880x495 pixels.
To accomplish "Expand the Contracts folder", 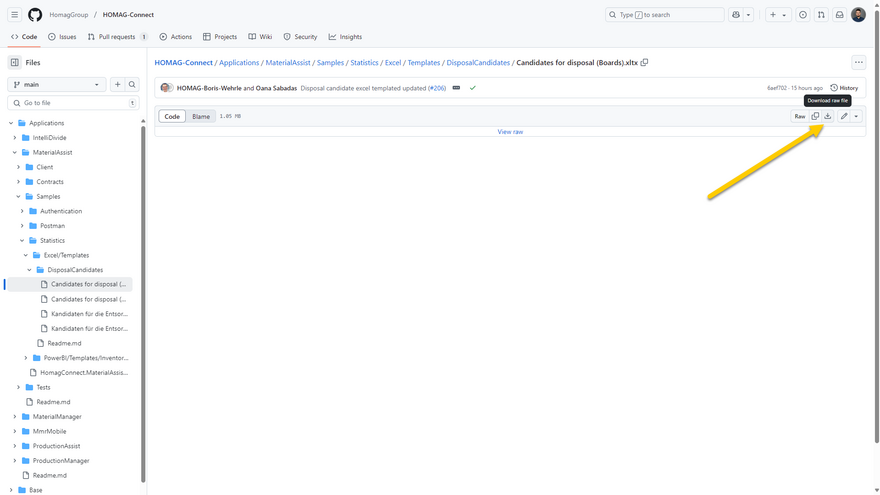I will tap(18, 181).
